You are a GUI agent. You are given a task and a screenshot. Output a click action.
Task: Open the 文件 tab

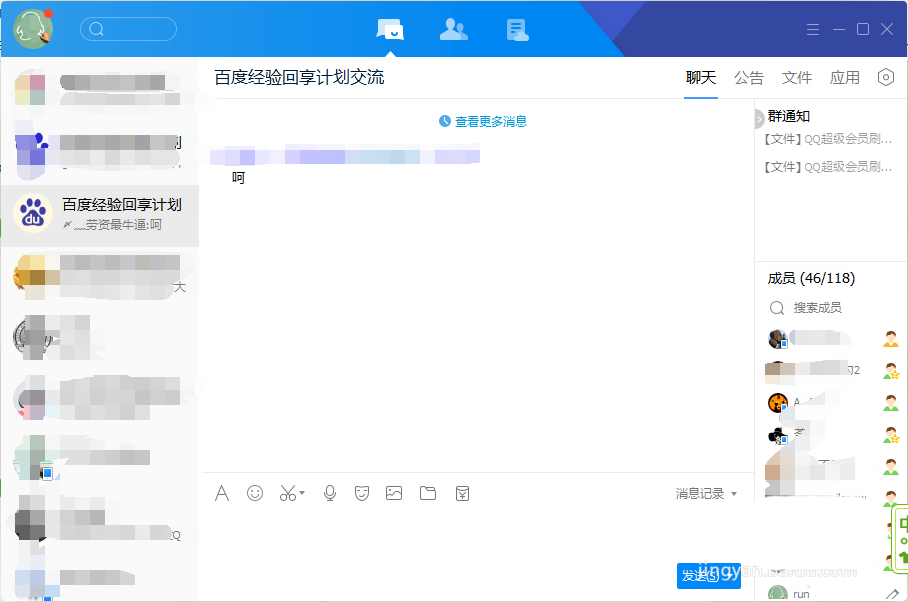[797, 78]
